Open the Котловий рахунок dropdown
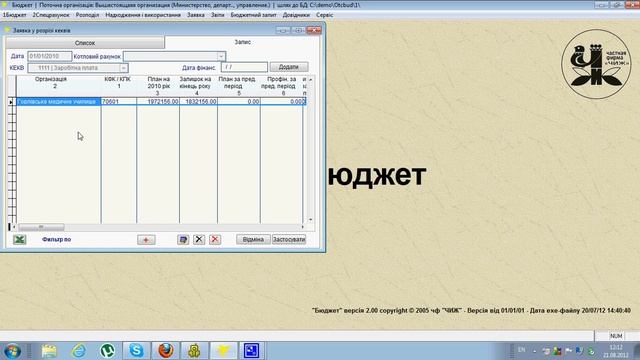Viewport: 640px width, 360px height. pos(221,56)
